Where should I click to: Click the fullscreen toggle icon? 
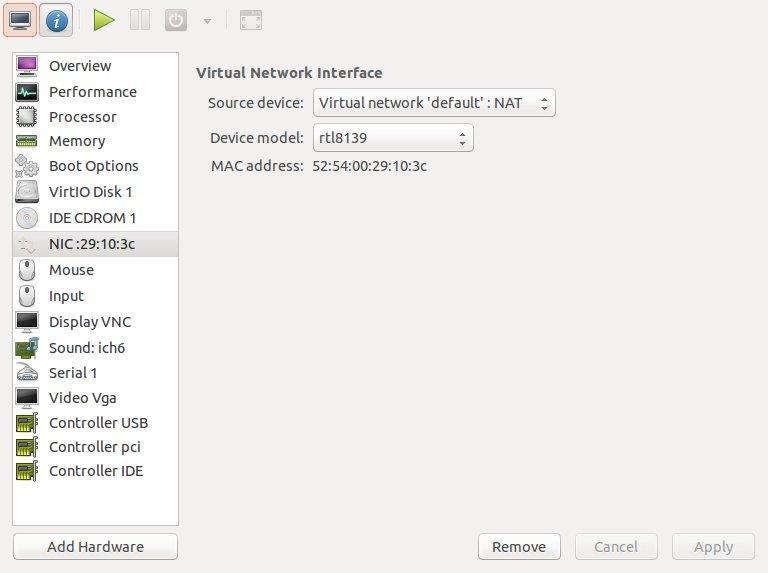pos(251,21)
